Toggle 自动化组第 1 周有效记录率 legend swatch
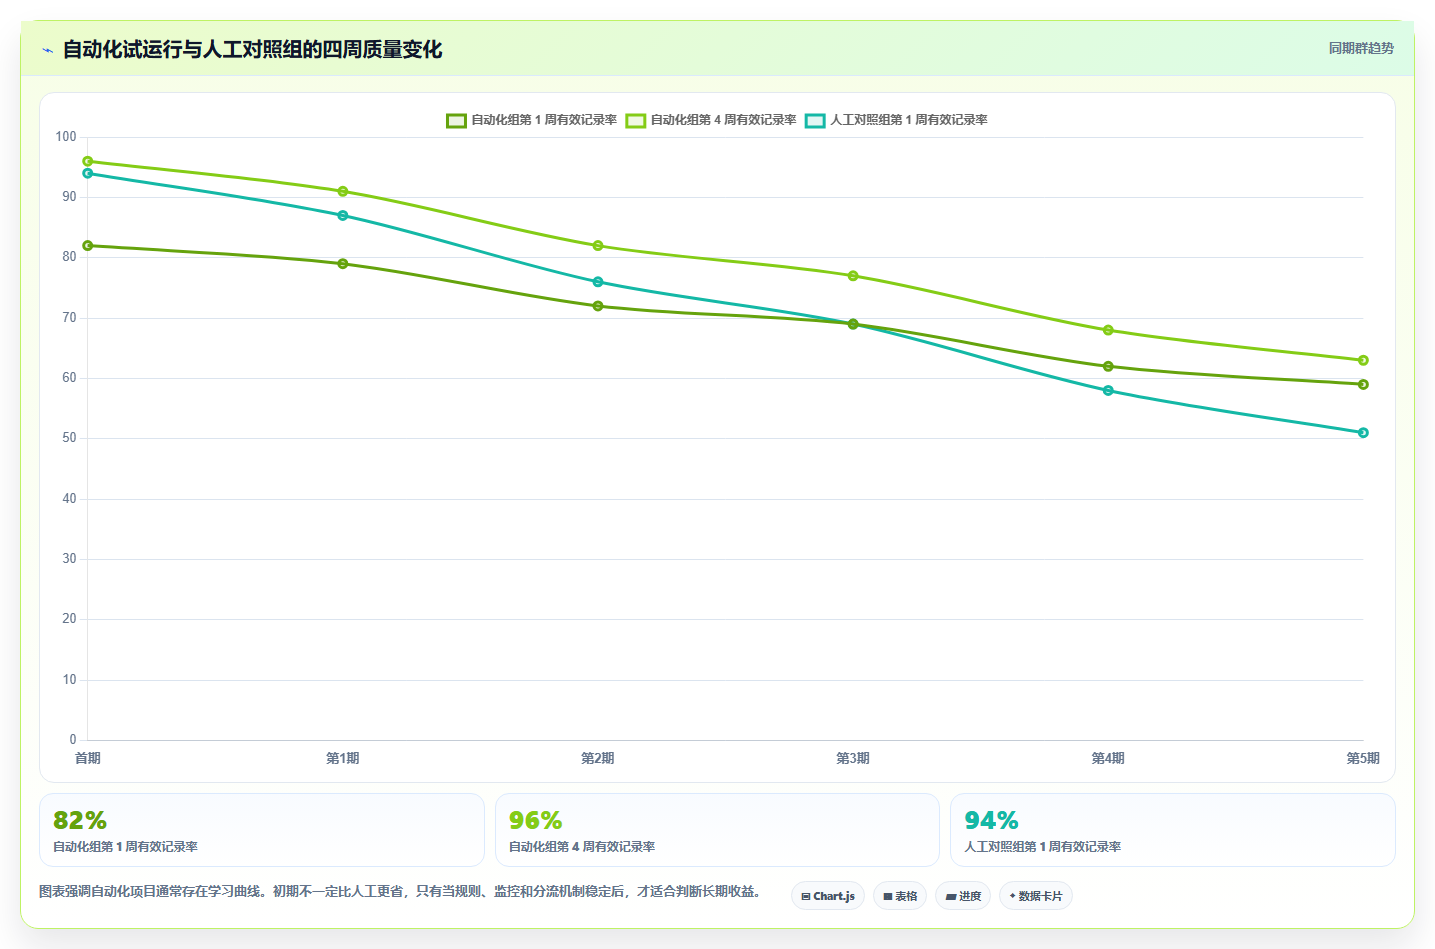The image size is (1435, 949). [x=456, y=120]
